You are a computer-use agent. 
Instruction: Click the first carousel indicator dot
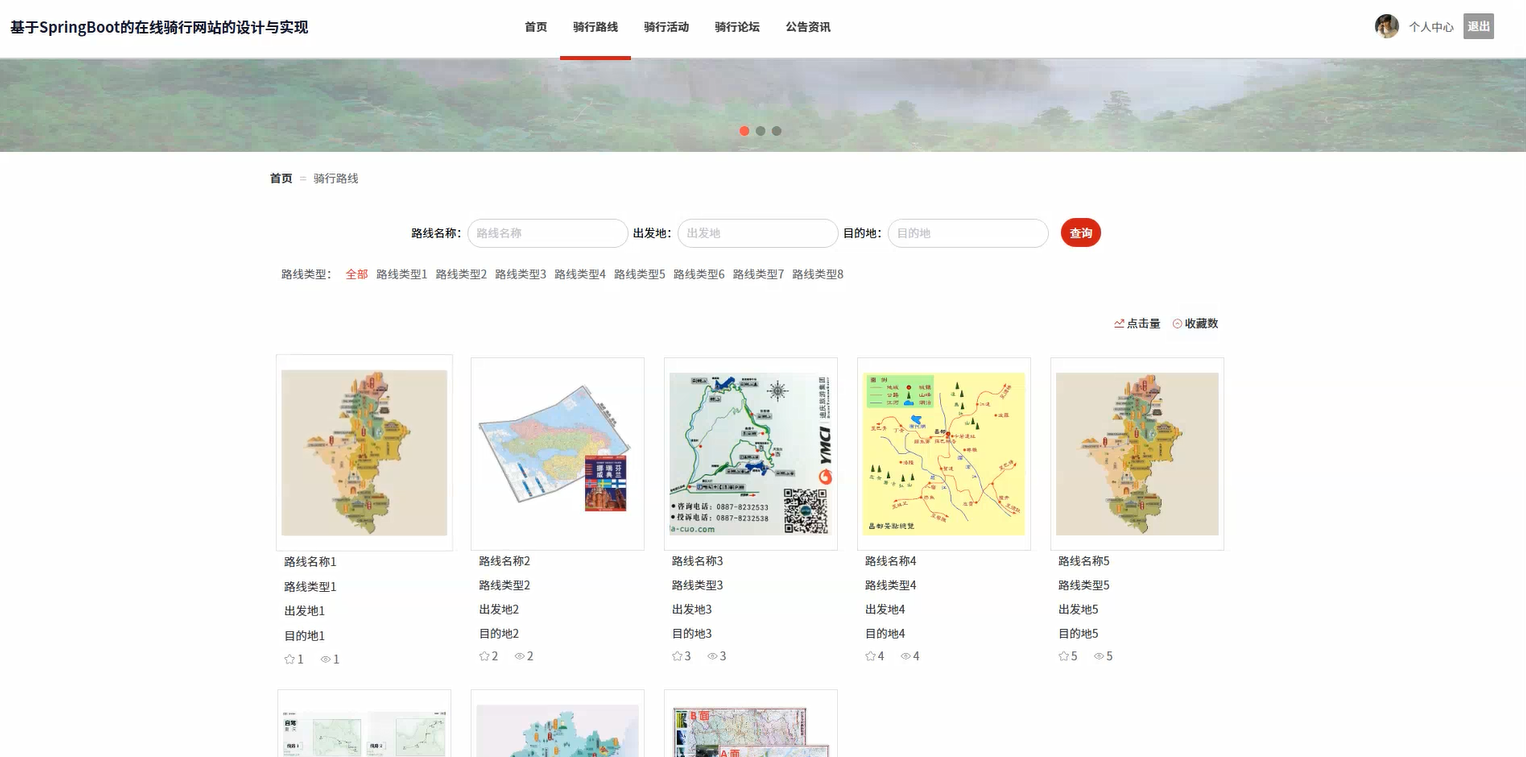pyautogui.click(x=744, y=130)
